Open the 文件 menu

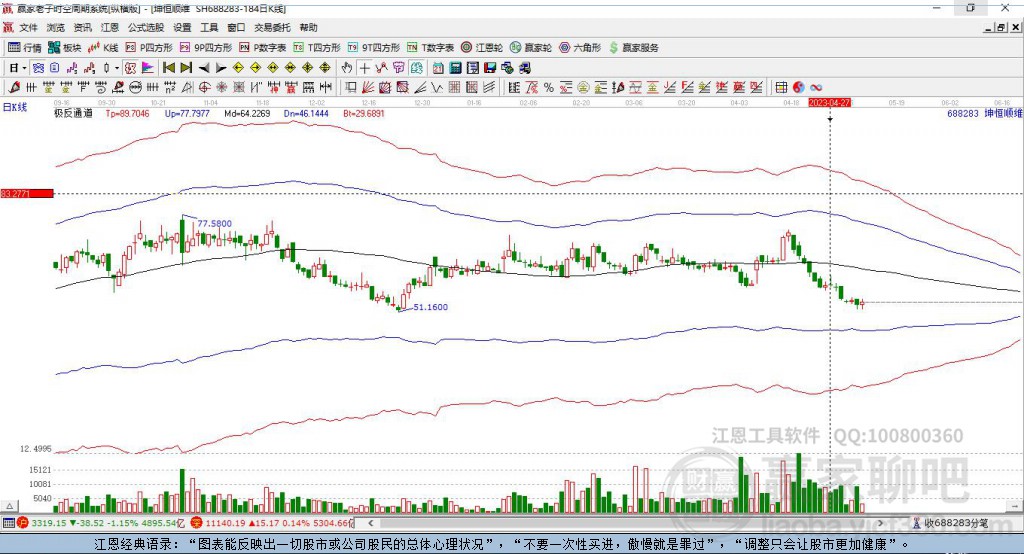click(28, 27)
